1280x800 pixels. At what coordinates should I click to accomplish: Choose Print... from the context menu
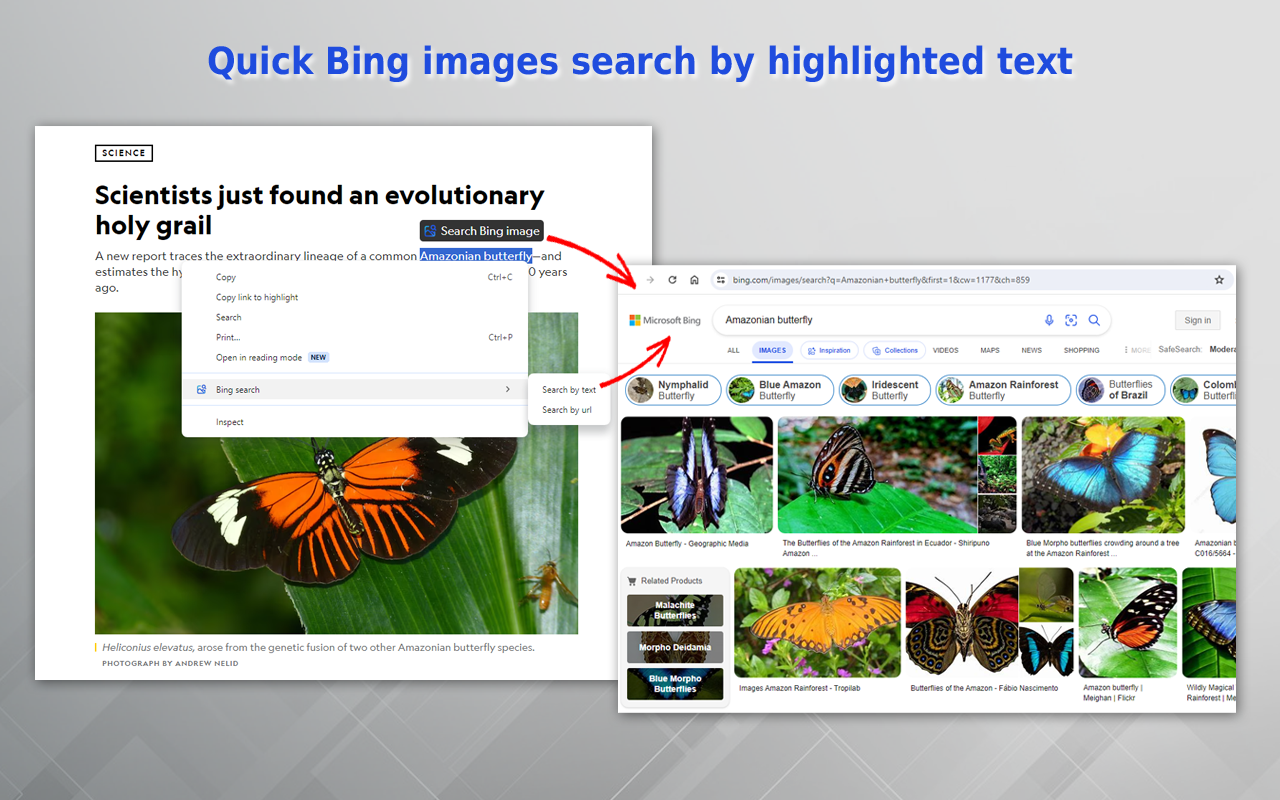coord(354,337)
